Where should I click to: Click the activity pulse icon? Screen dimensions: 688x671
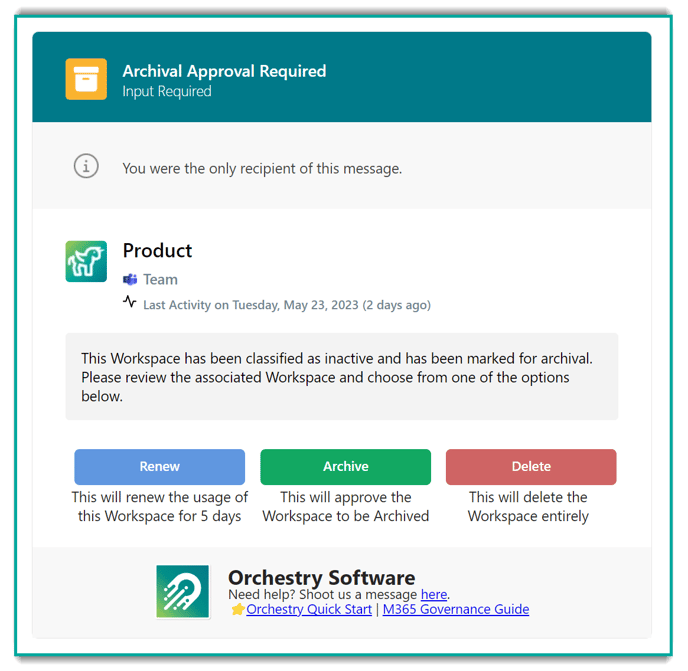[x=129, y=301]
